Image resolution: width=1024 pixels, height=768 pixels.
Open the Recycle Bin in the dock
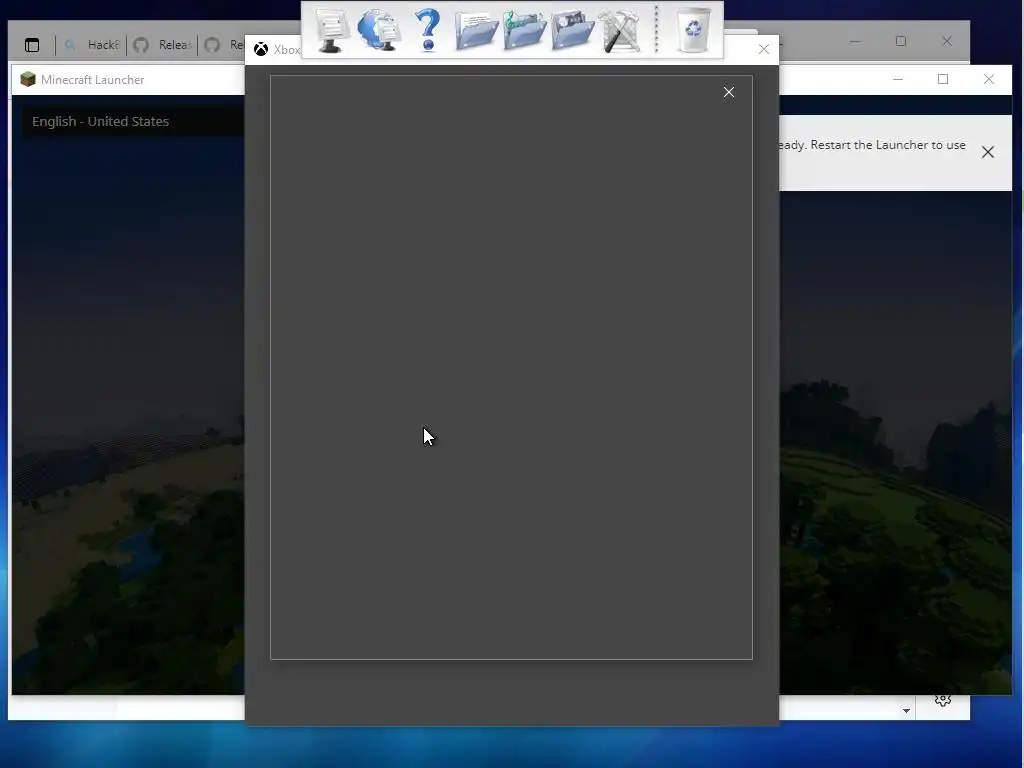click(x=693, y=30)
